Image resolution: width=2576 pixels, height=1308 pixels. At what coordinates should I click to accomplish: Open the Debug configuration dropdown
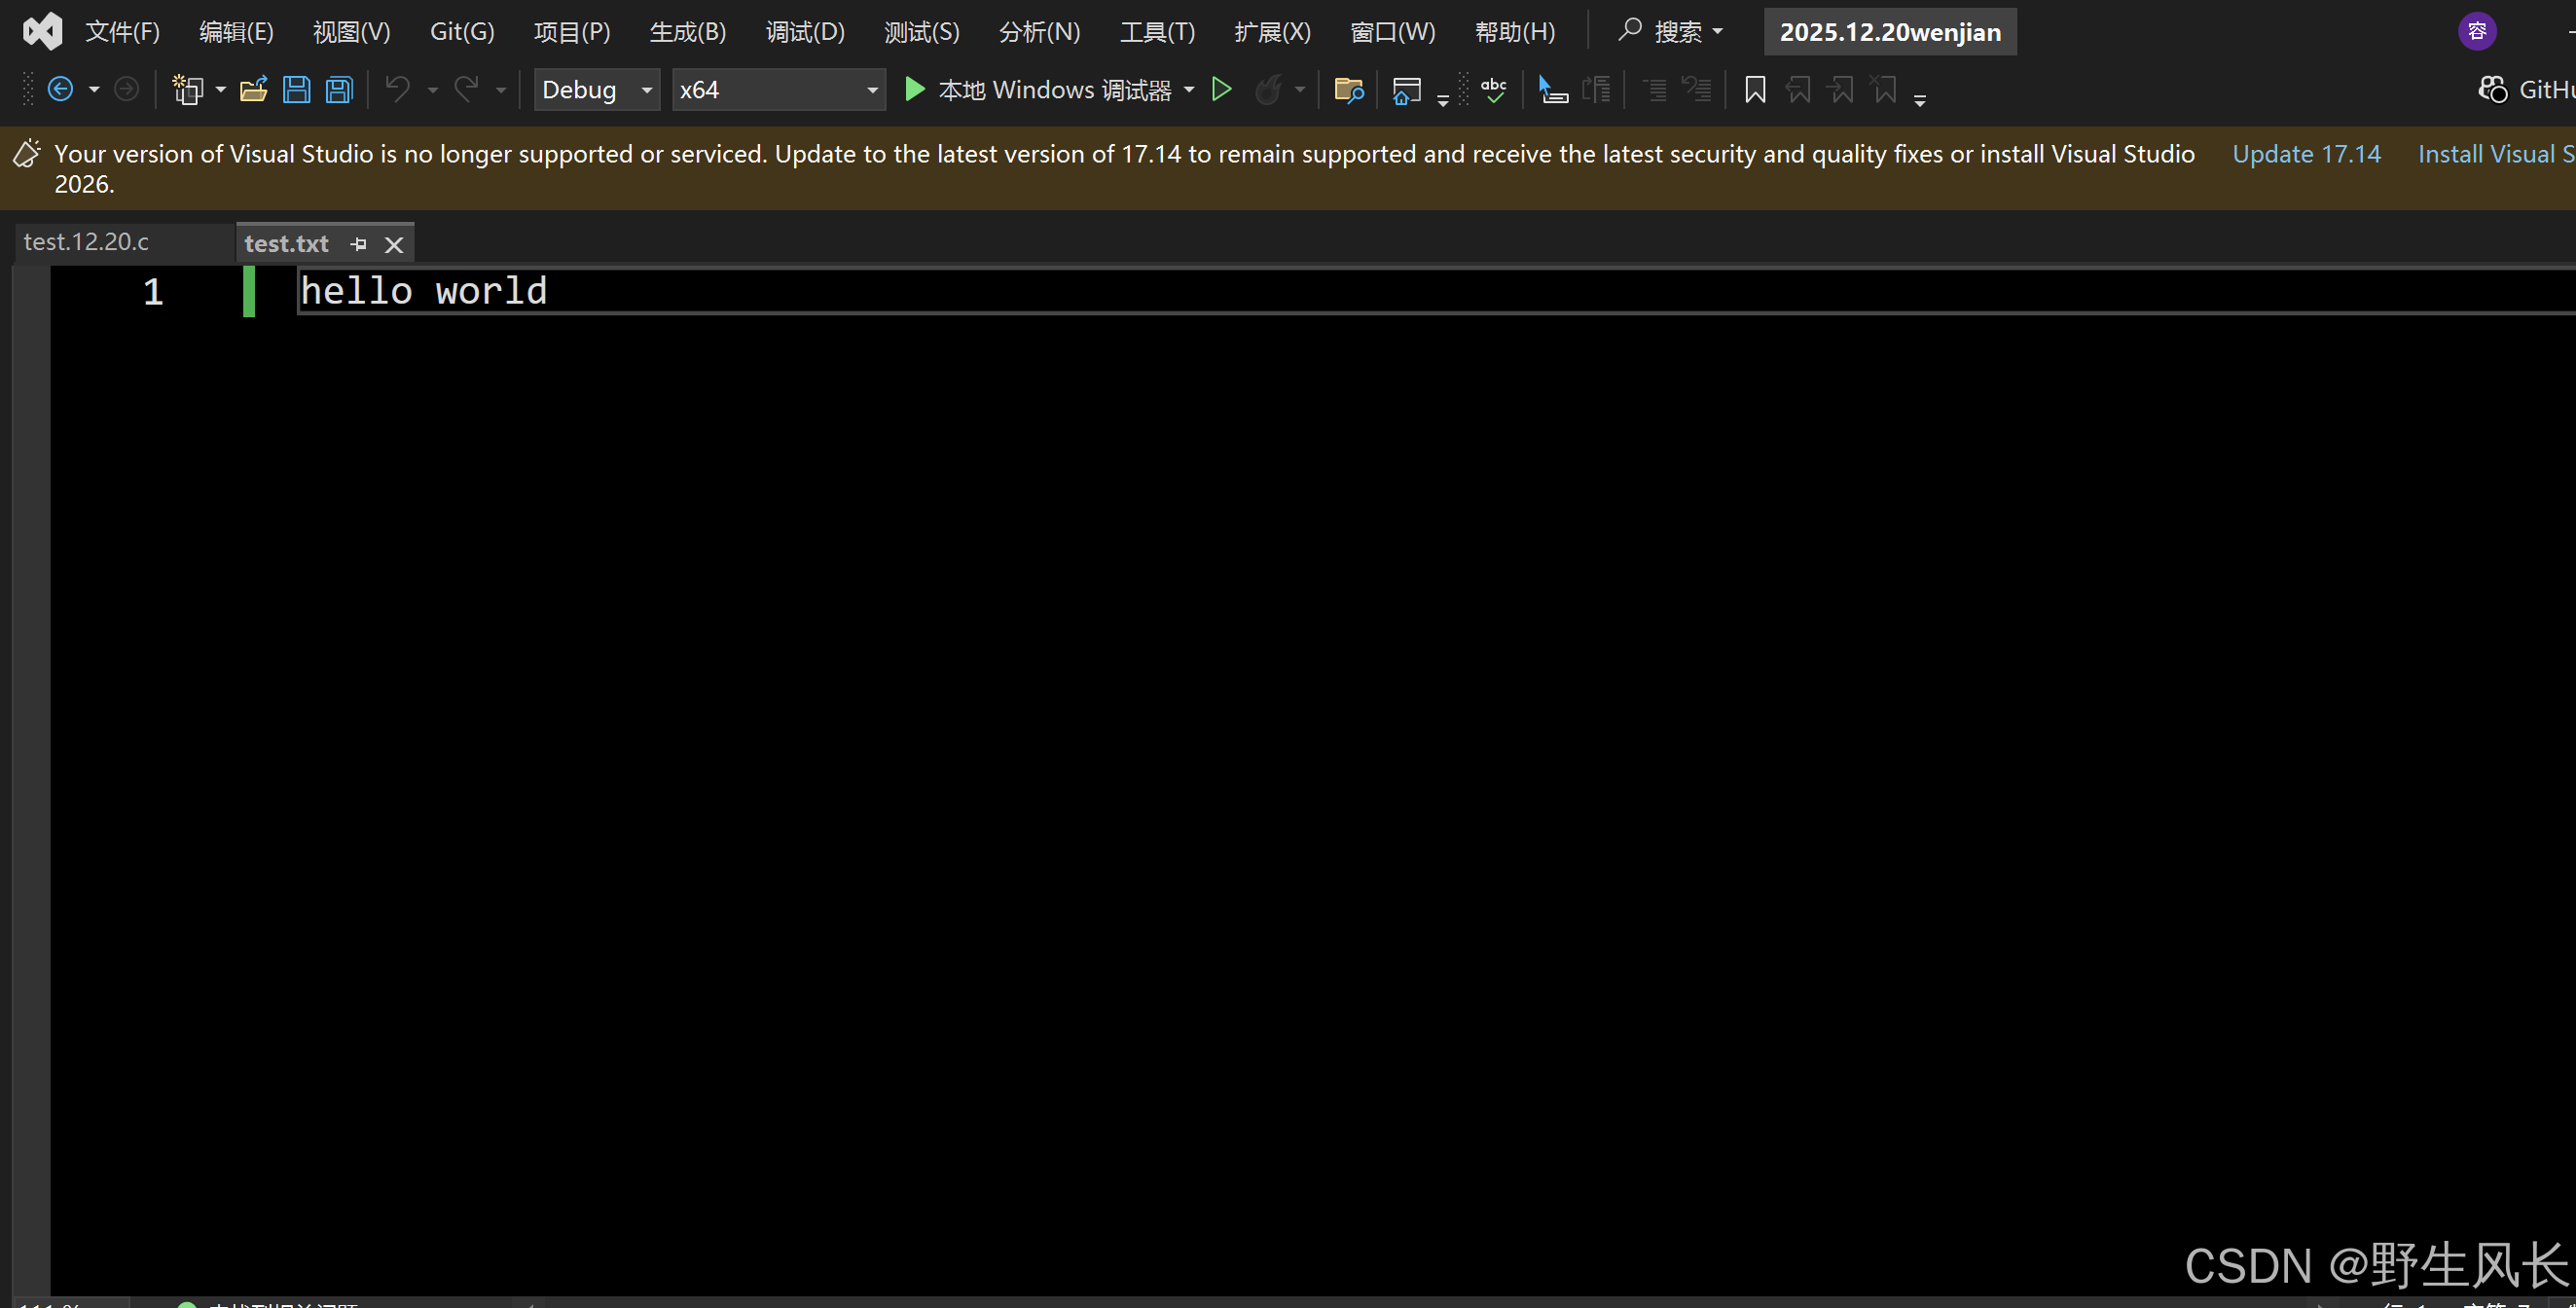tap(646, 90)
